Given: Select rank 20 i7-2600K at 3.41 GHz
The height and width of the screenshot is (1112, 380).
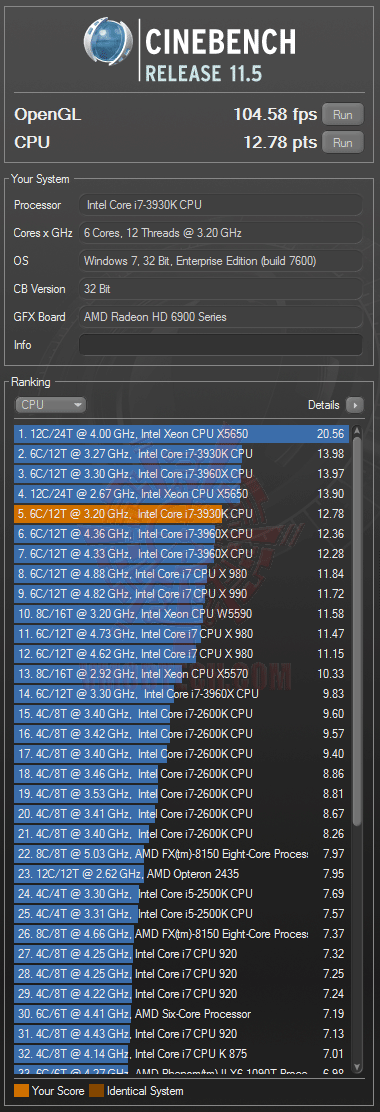Looking at the screenshot, I should tap(181, 813).
